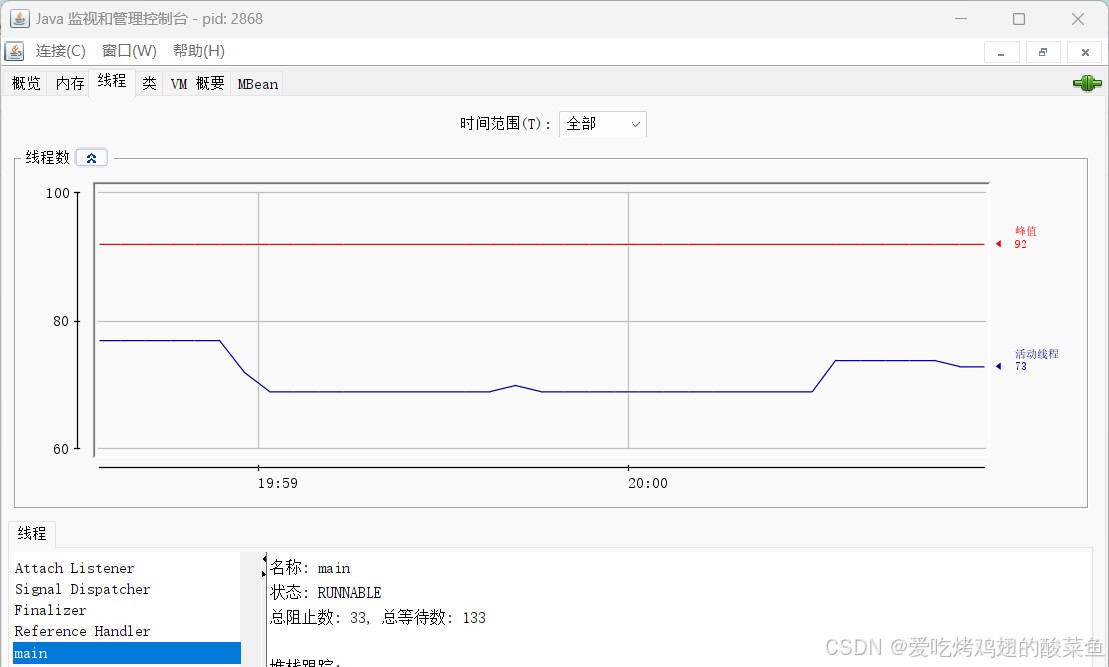
Task: Restore the inner JConsole window
Action: 1043,52
